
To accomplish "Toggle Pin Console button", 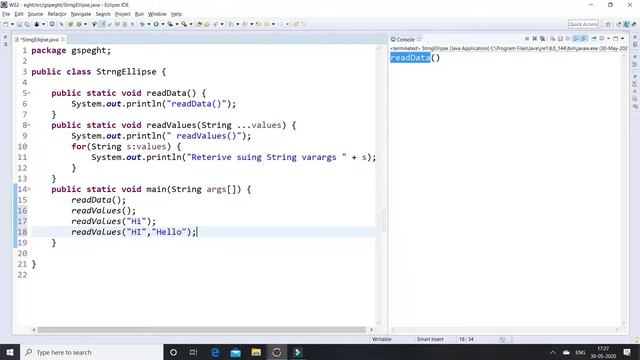I will 594,38.
